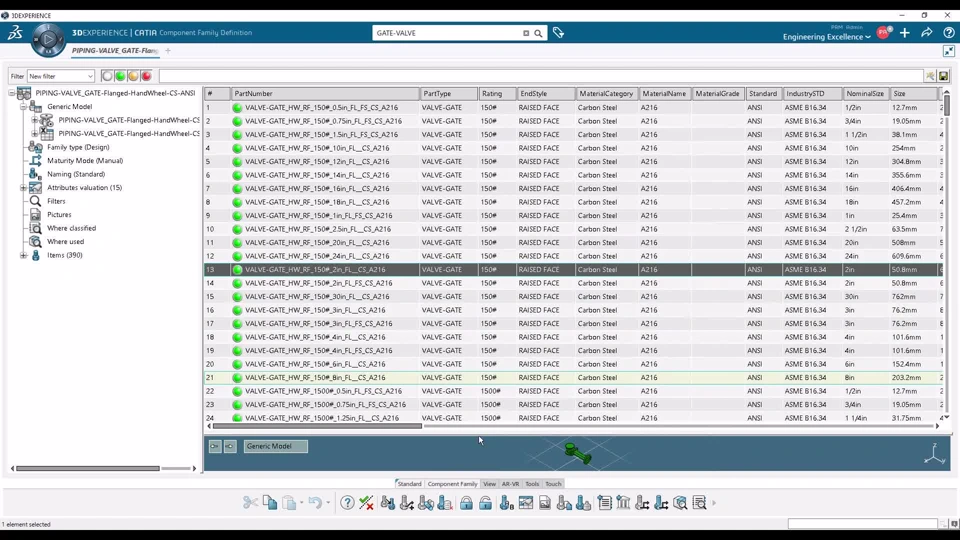Click the filter apply icon beside save icon
960x540 pixels.
pos(930,76)
